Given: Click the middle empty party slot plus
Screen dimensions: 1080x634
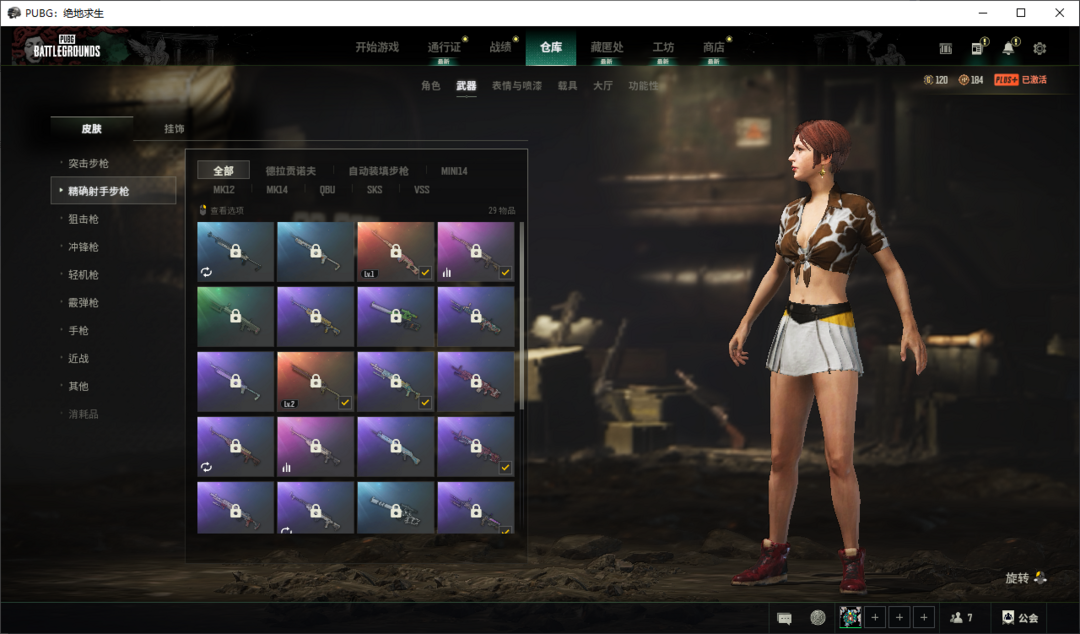Looking at the screenshot, I should click(900, 617).
